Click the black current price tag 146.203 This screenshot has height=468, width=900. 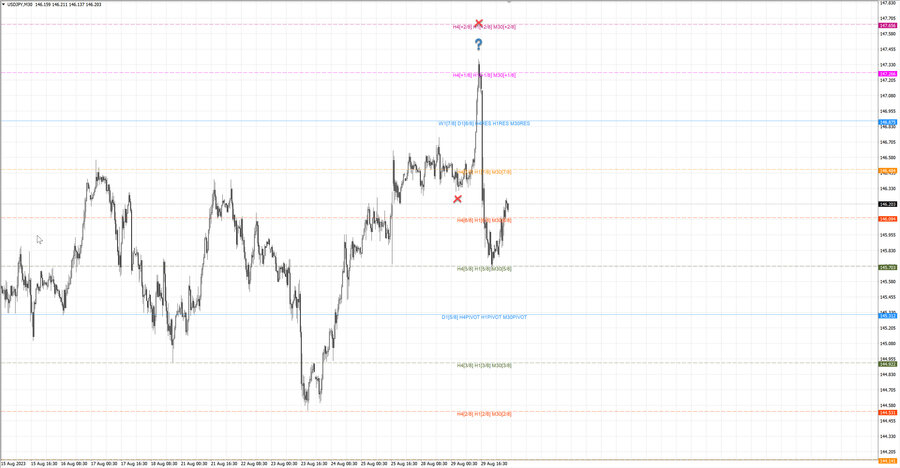point(887,204)
